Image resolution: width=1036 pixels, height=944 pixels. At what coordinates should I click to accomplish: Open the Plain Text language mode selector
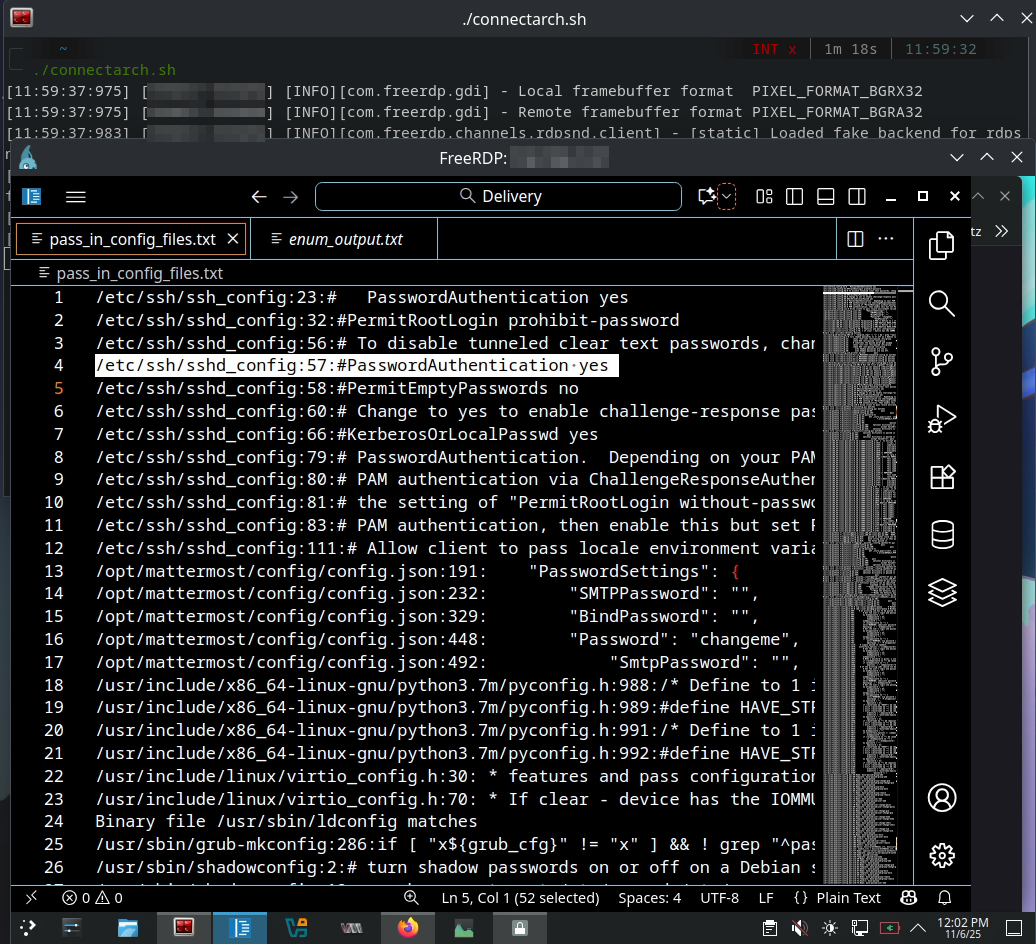click(837, 898)
